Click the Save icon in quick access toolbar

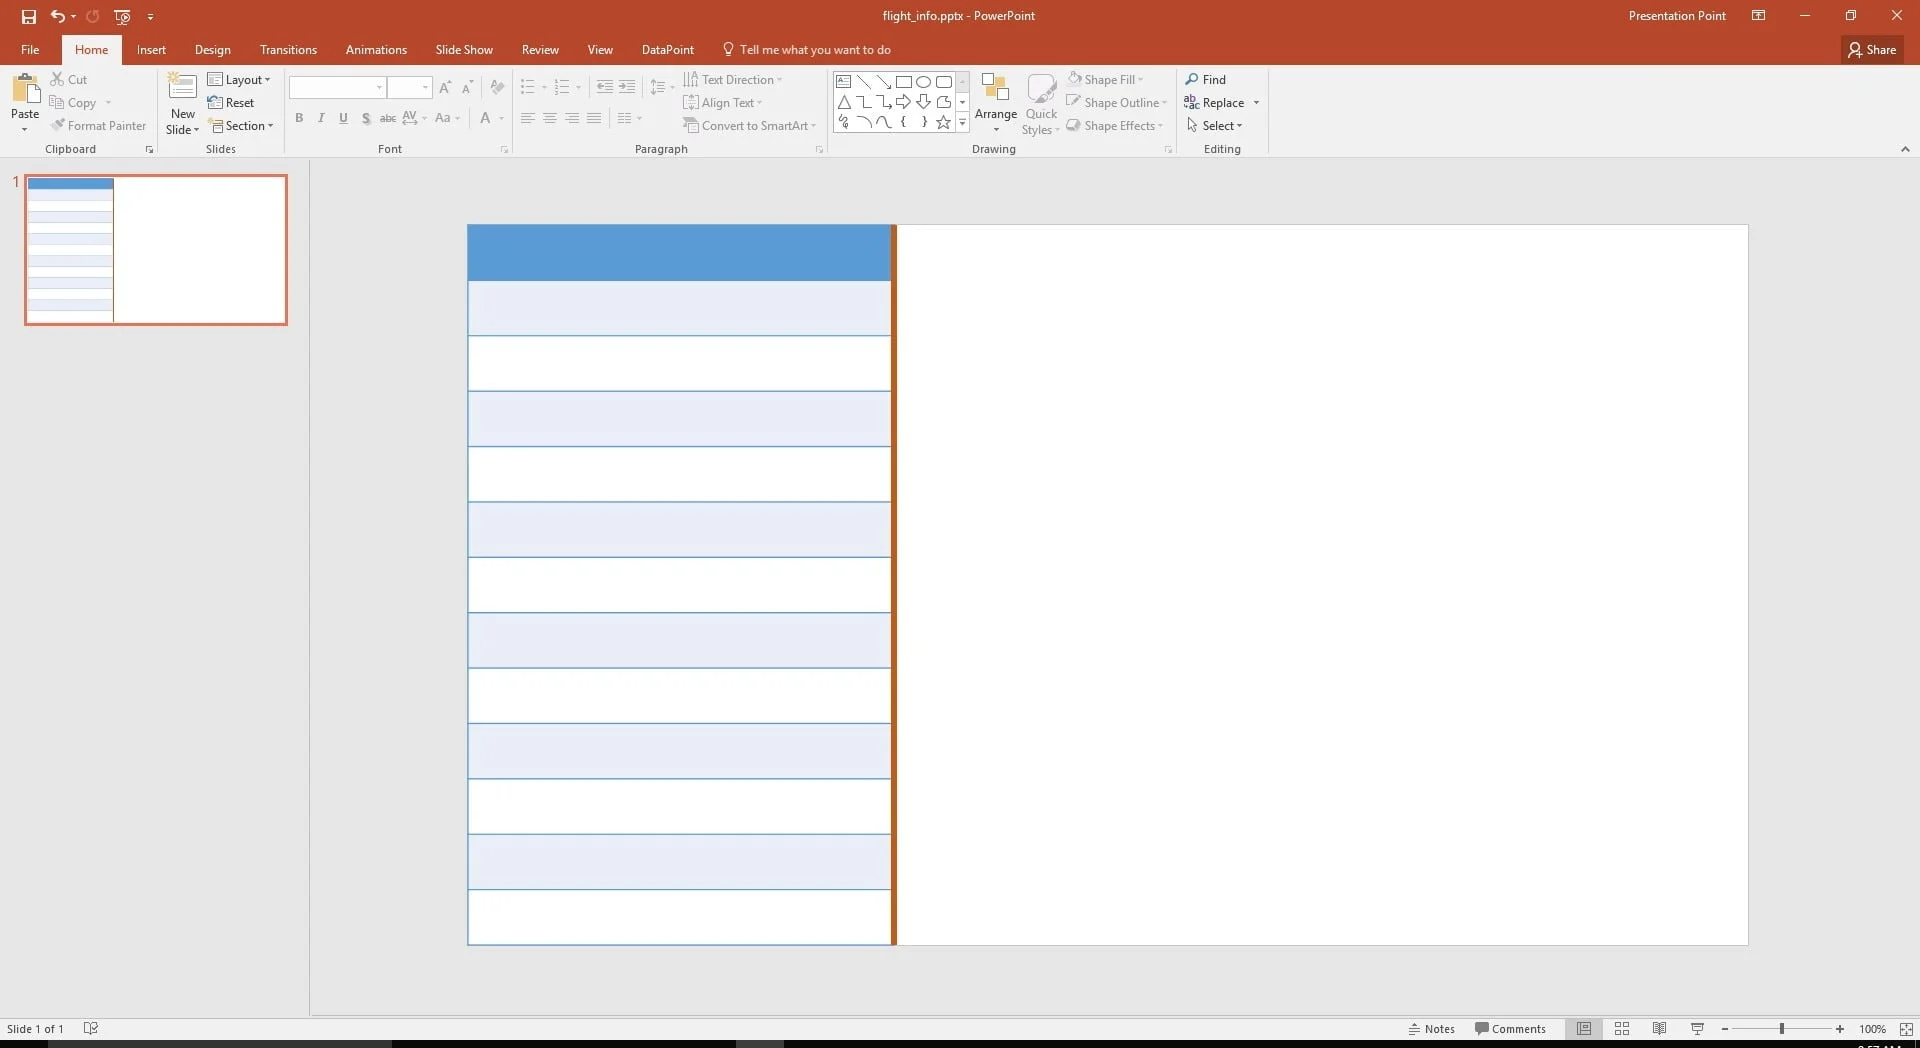pos(29,16)
